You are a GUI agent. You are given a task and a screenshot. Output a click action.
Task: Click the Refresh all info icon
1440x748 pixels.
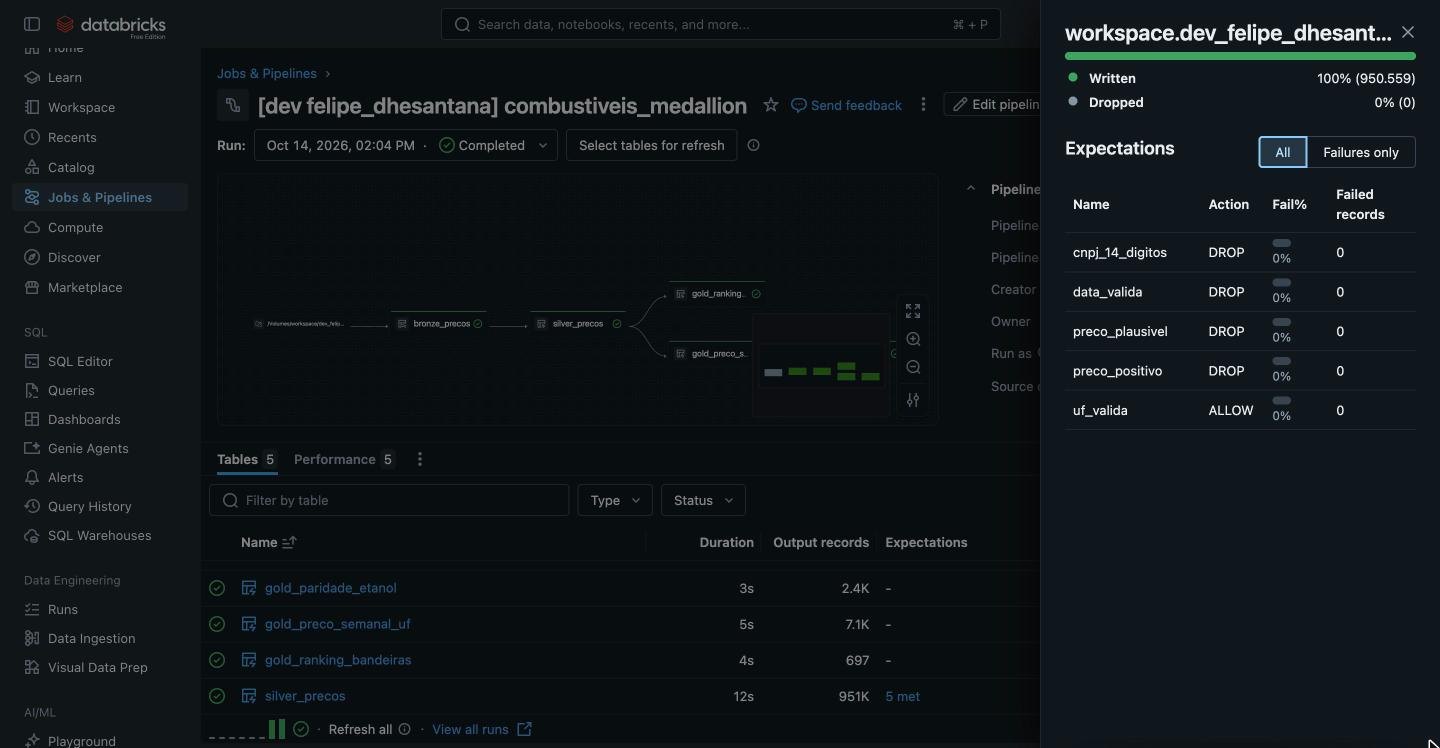tap(405, 729)
